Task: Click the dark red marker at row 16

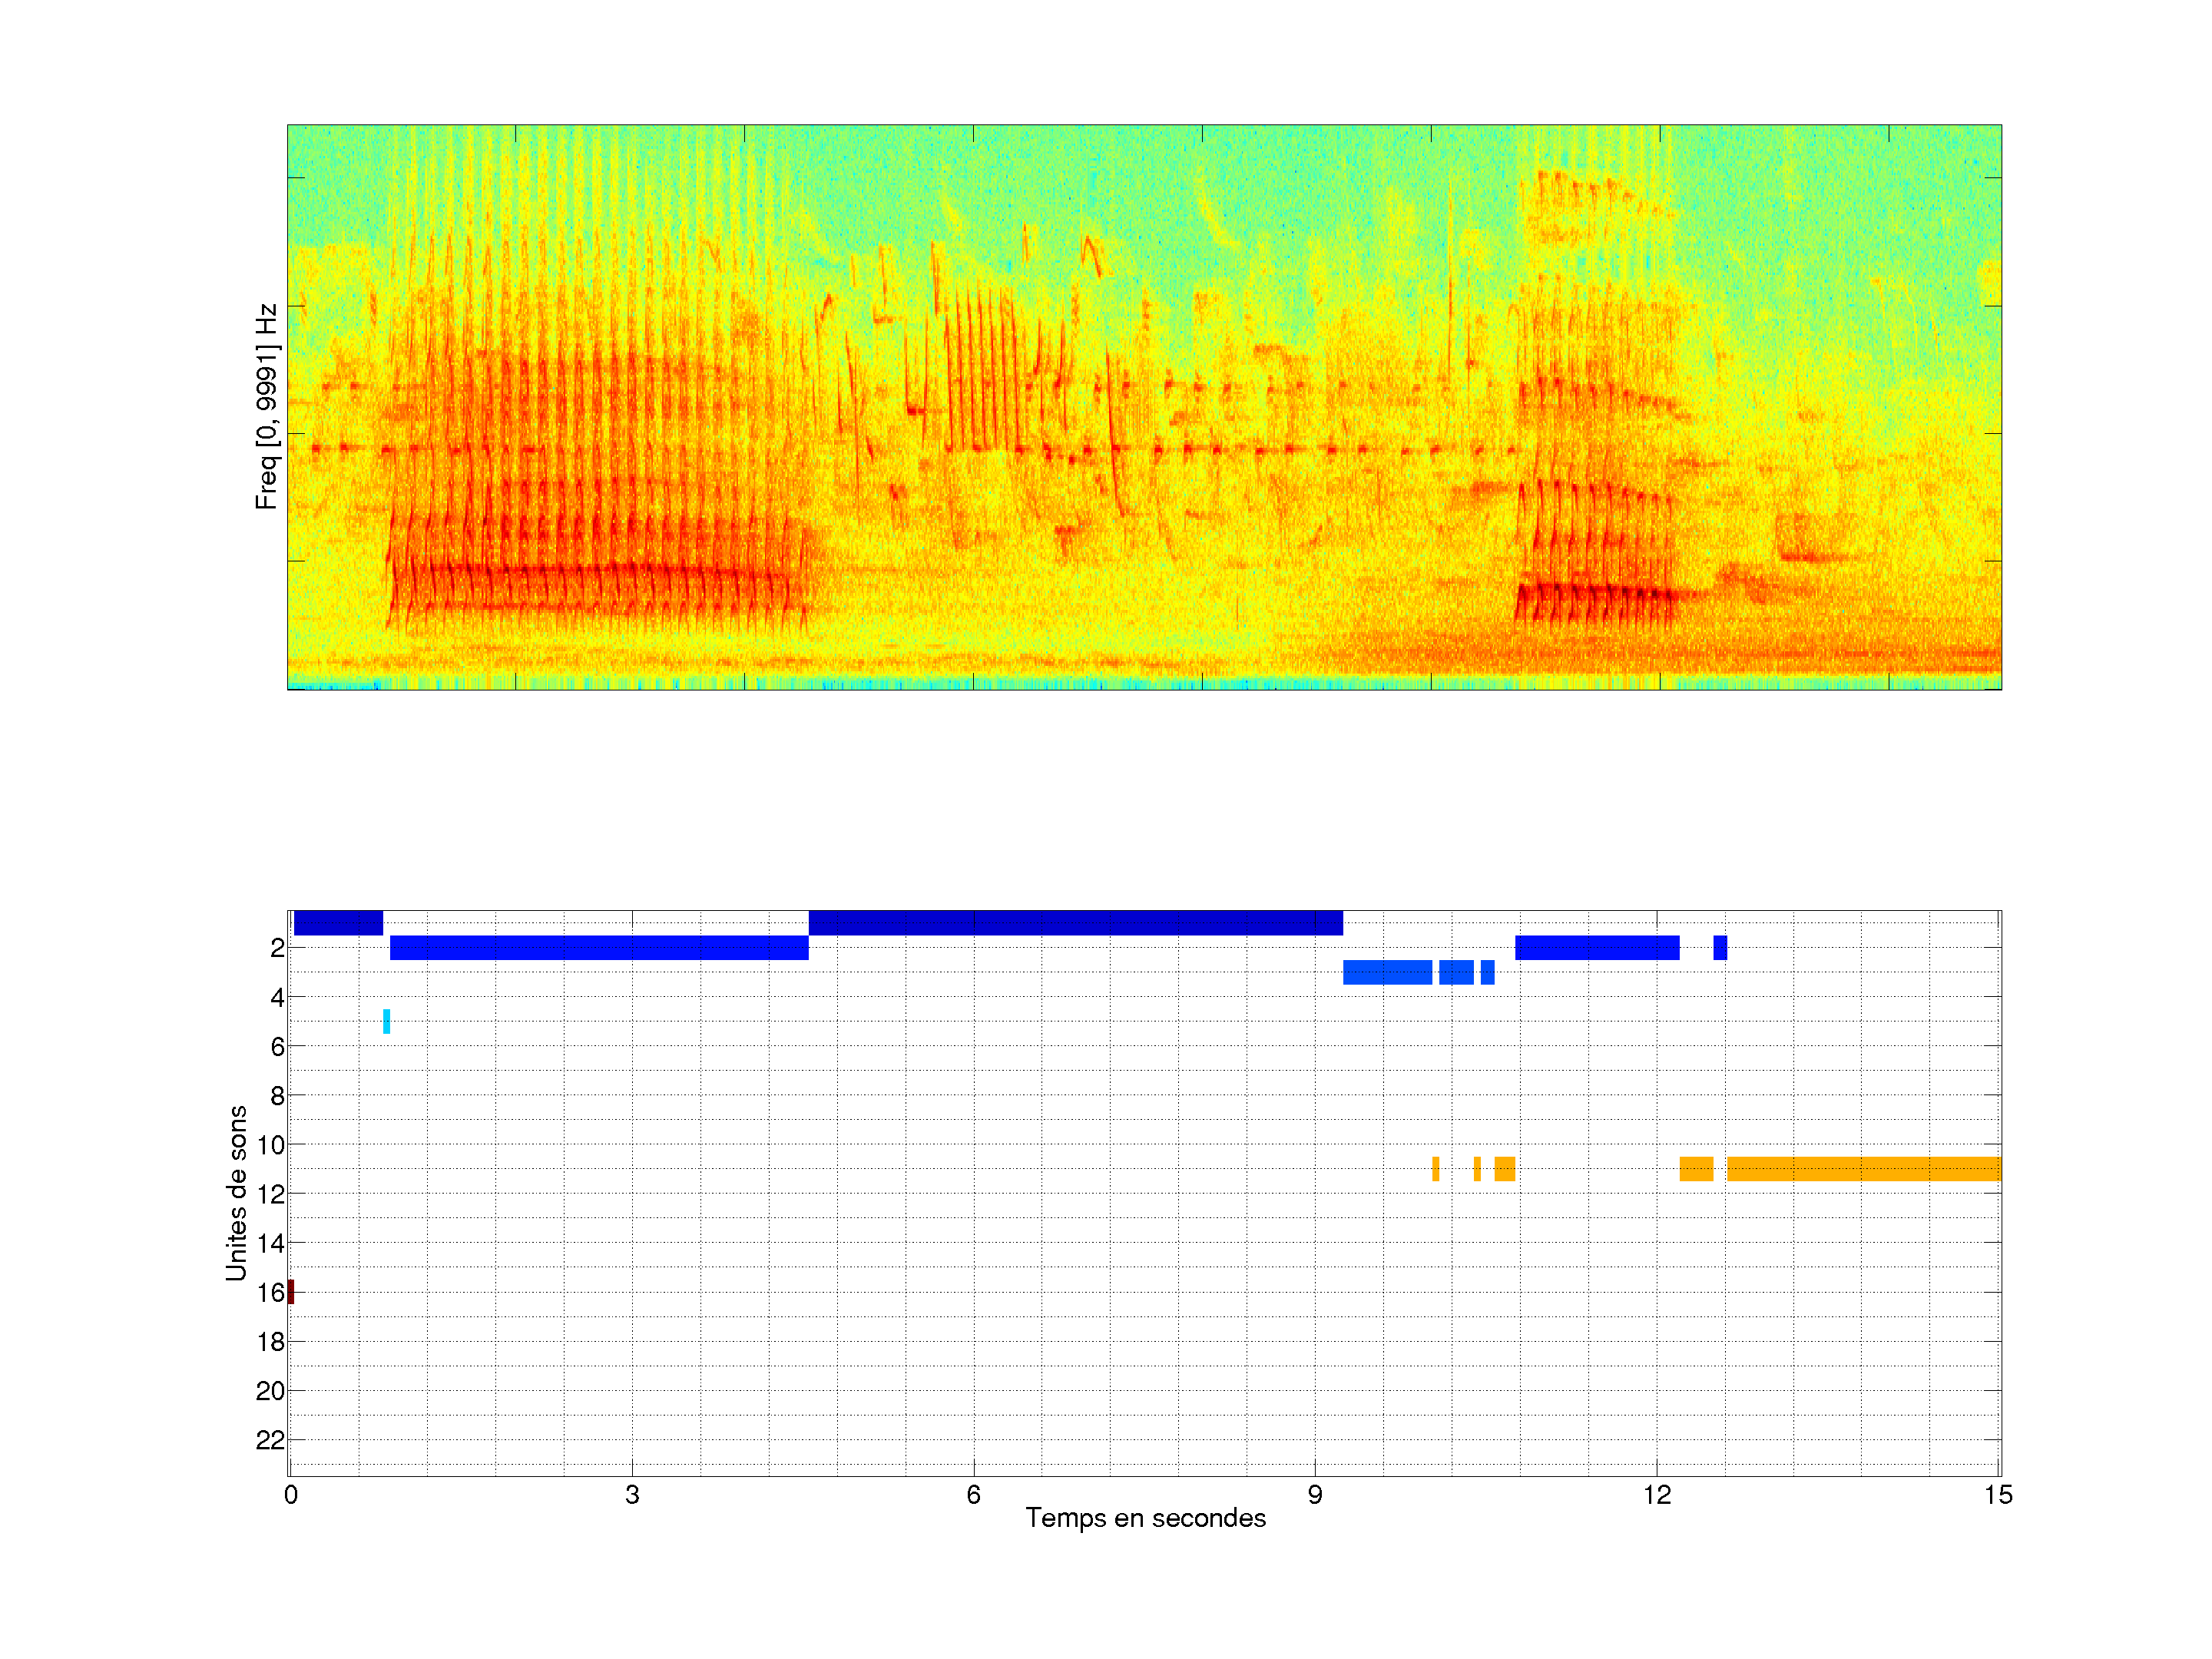Action: 291,1292
